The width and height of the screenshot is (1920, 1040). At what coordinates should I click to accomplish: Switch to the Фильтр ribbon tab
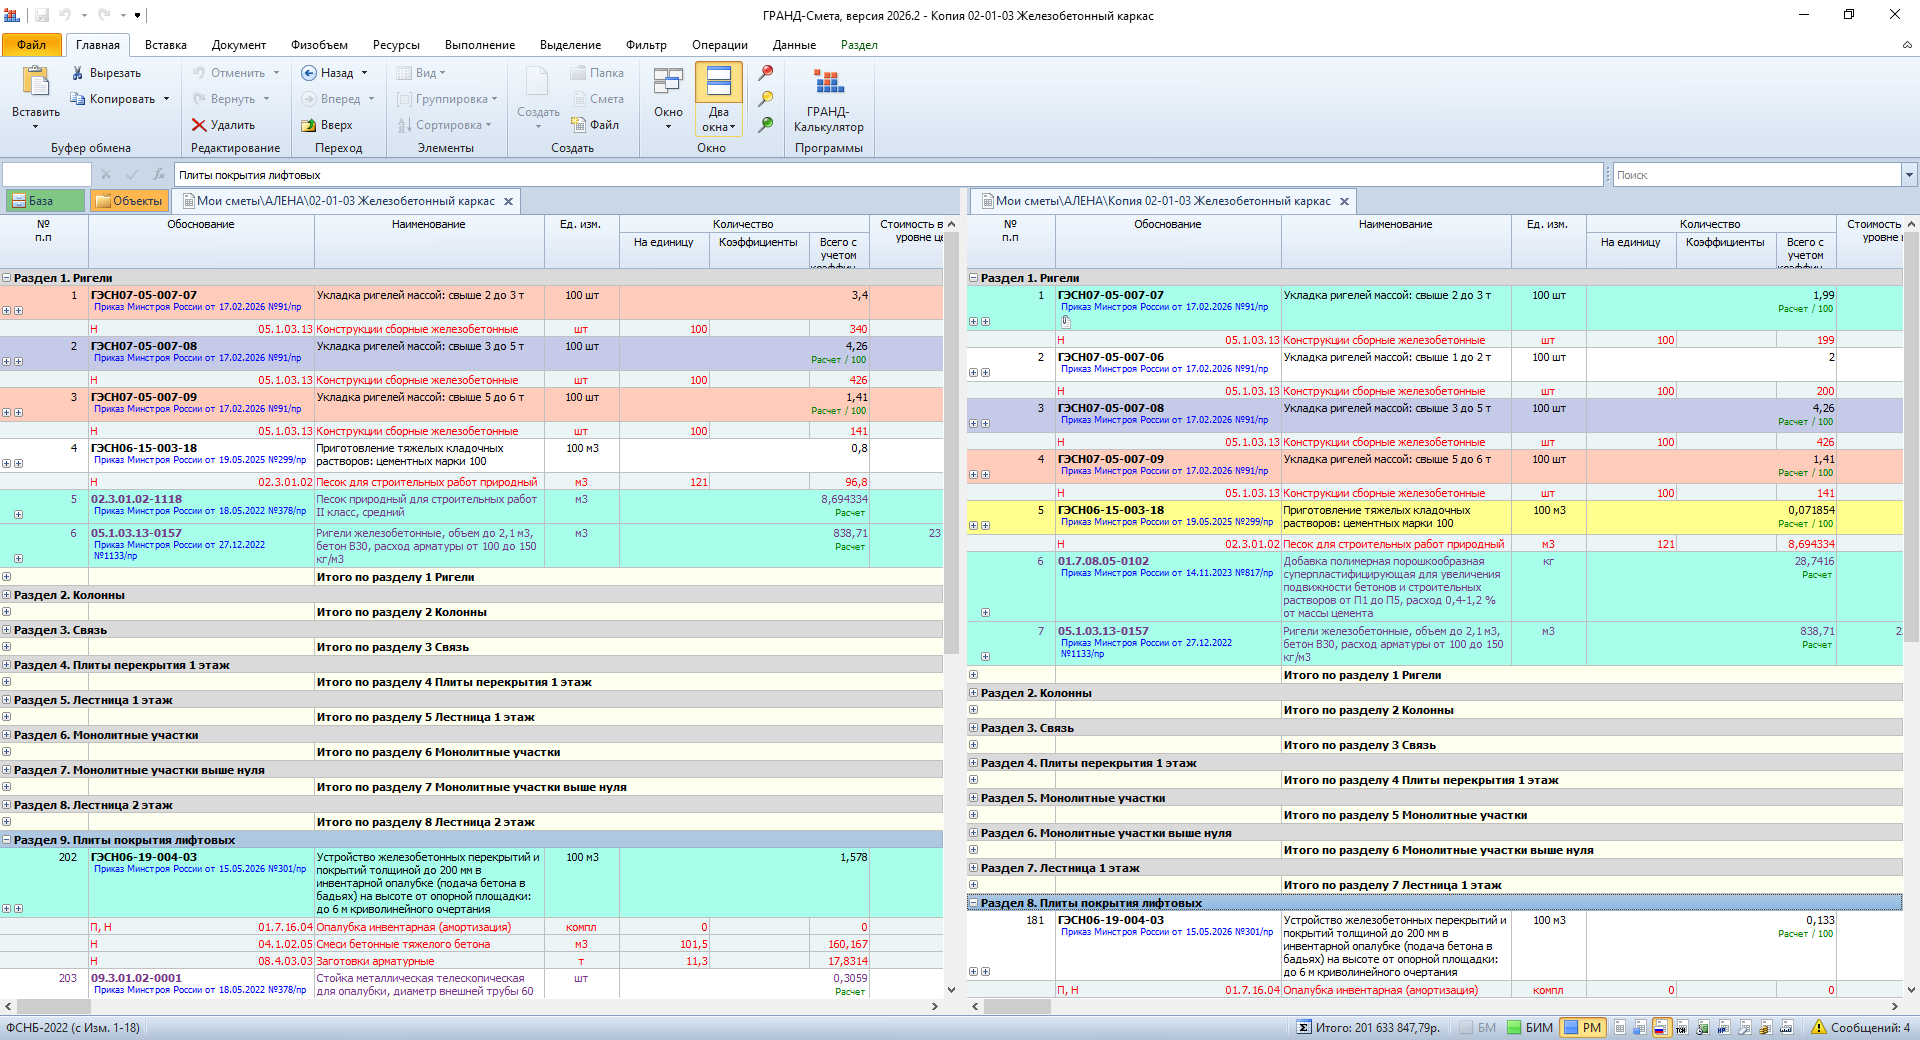[646, 45]
